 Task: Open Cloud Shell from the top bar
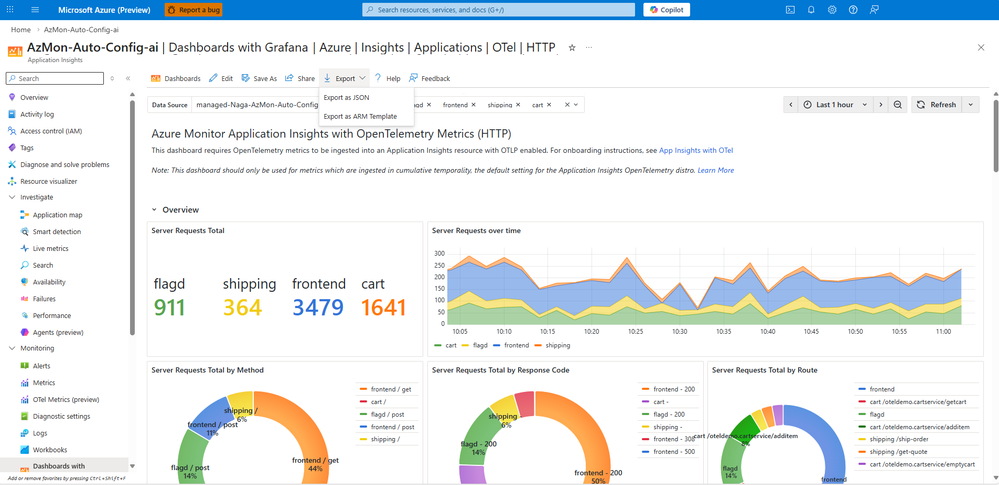790,10
